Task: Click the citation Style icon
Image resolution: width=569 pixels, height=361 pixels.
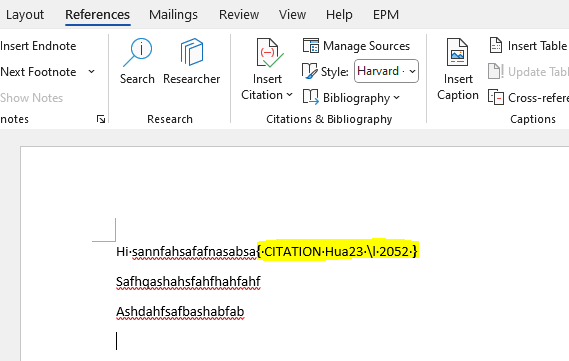Action: click(x=310, y=71)
